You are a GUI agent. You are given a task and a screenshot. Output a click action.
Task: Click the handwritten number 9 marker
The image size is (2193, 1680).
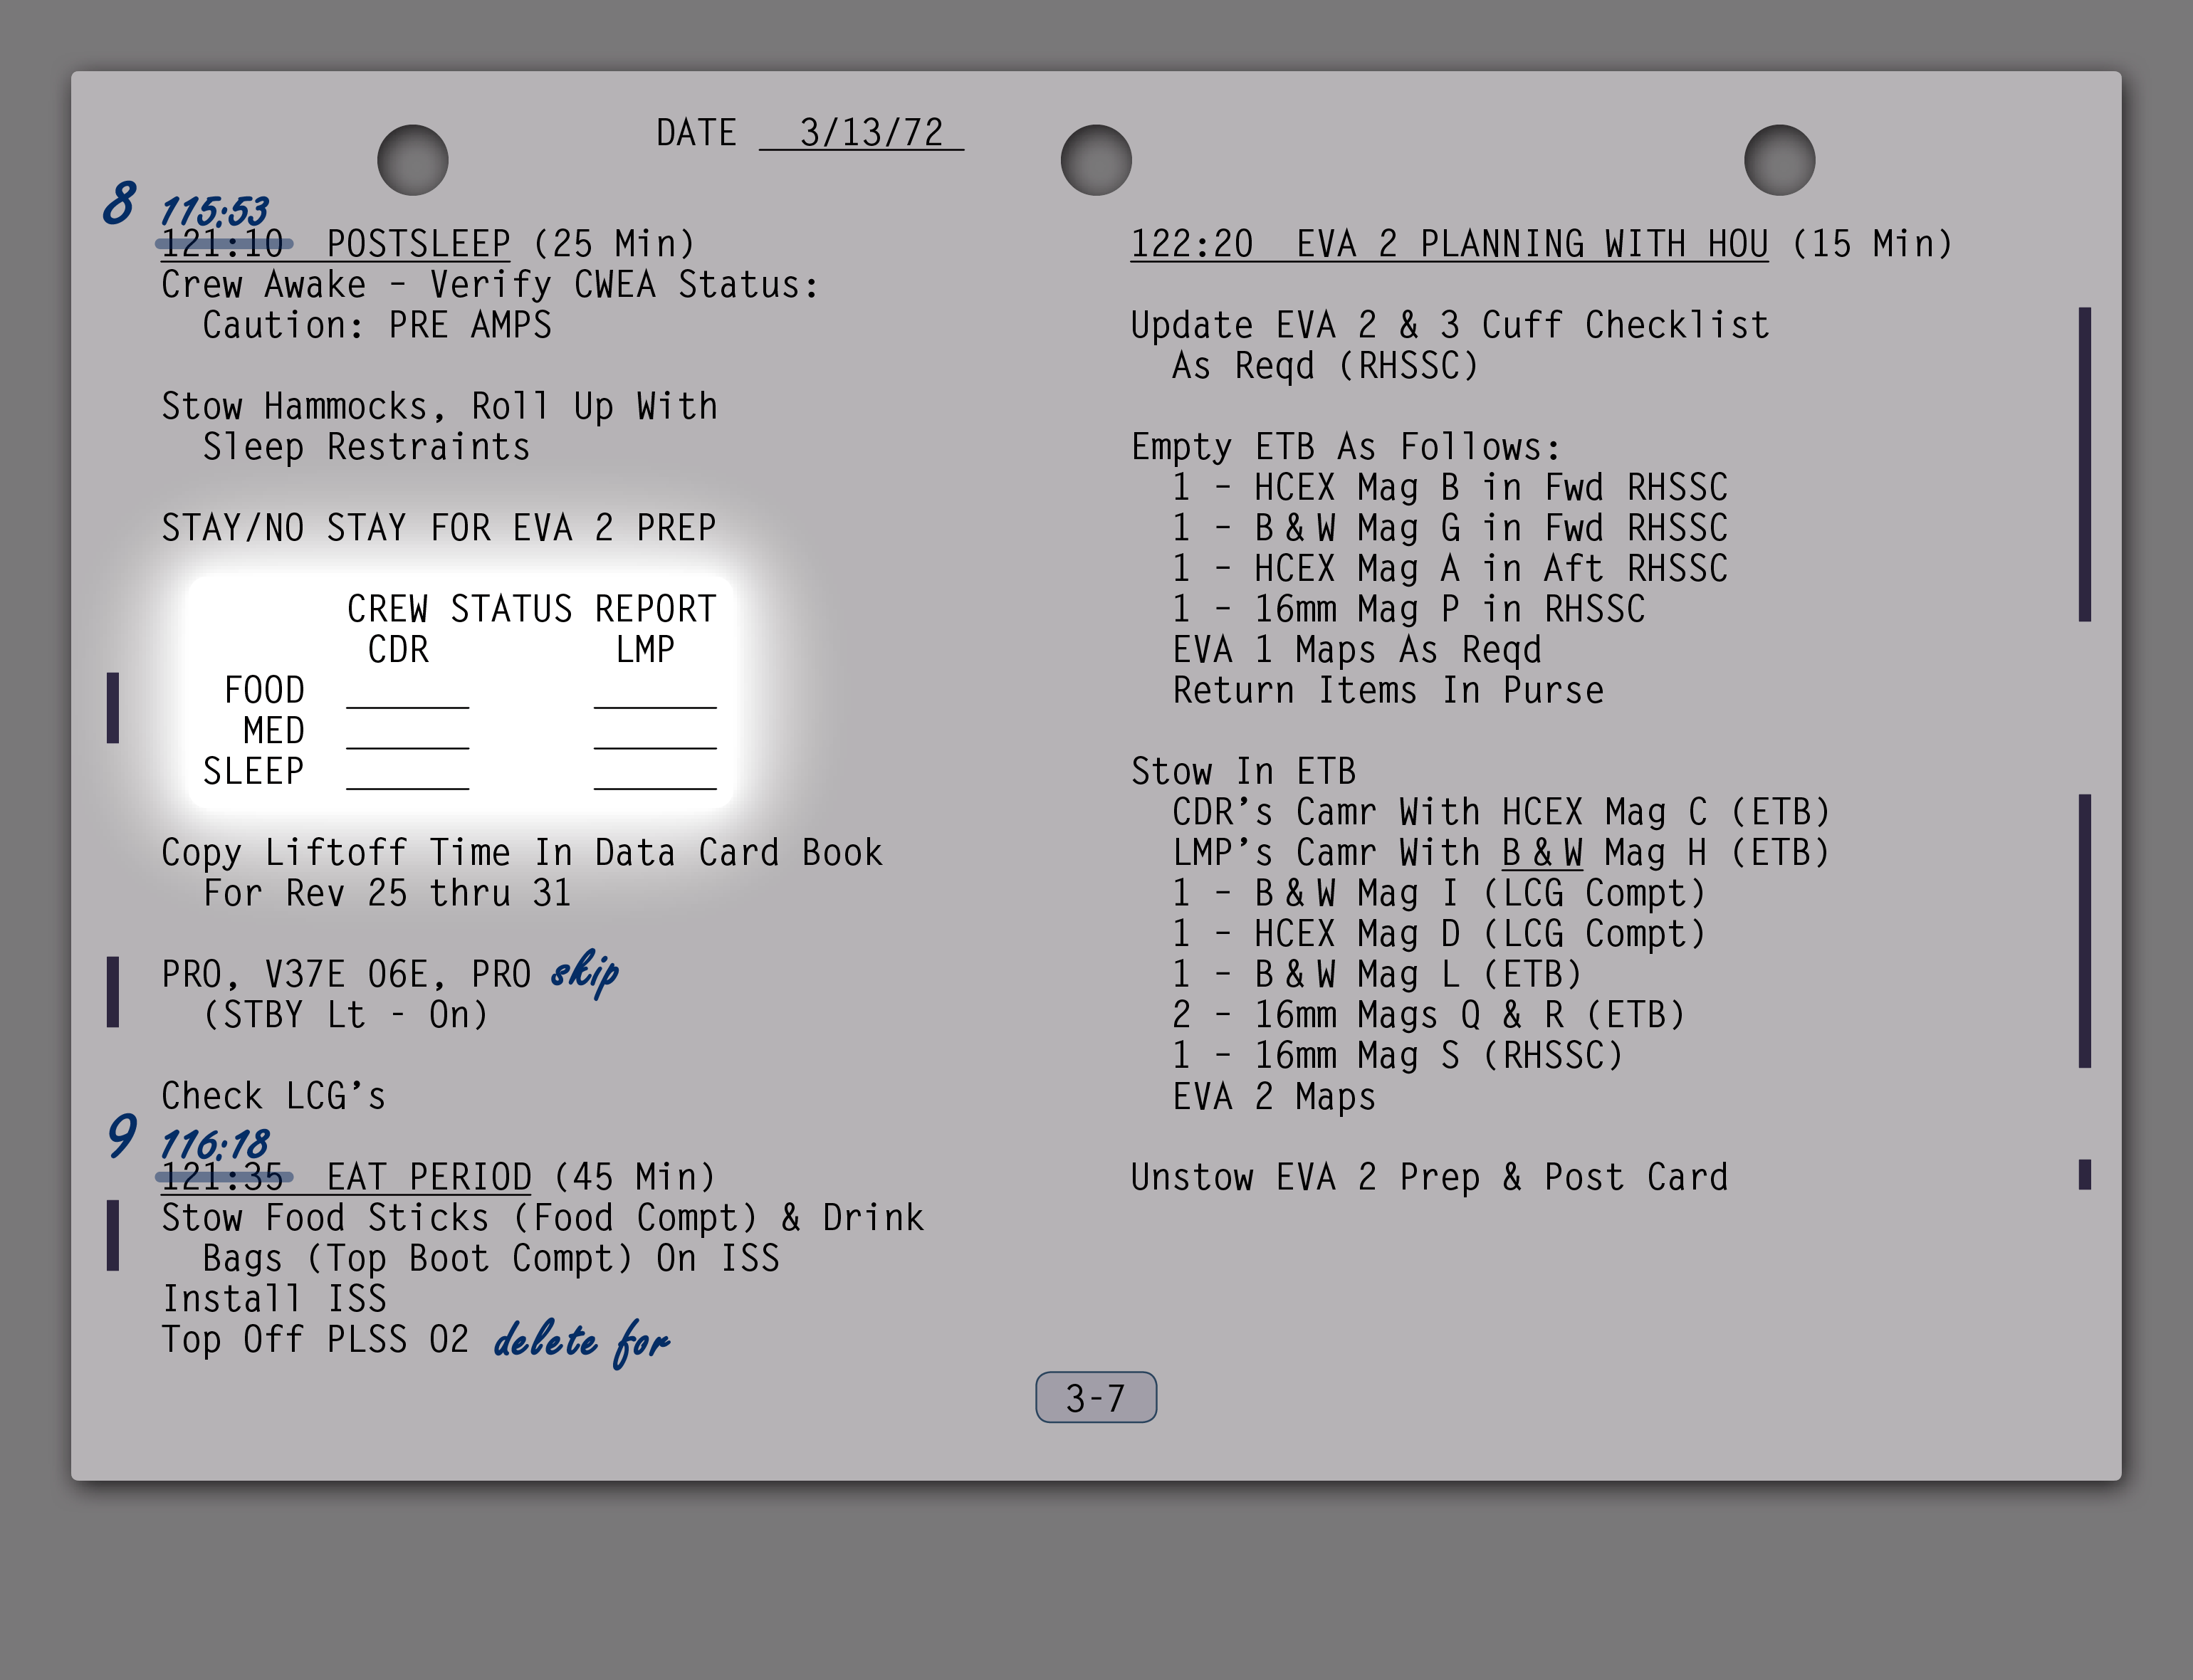(x=121, y=1136)
